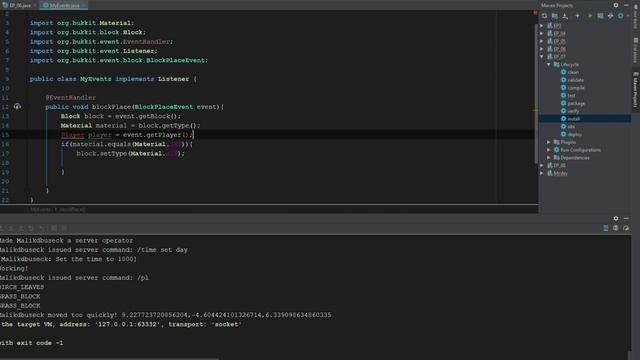Select the site lifecycle goal
This screenshot has height=360, width=640.
(571, 127)
